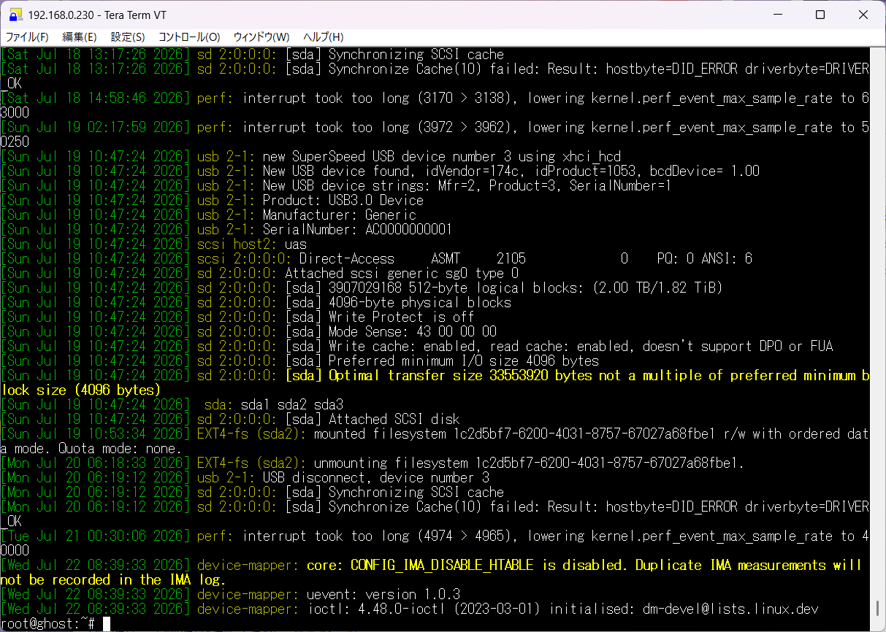Click '[Tue Jul 21 00:30:06 2026]' timestamp
Viewport: 886px width, 632px height.
pos(95,536)
